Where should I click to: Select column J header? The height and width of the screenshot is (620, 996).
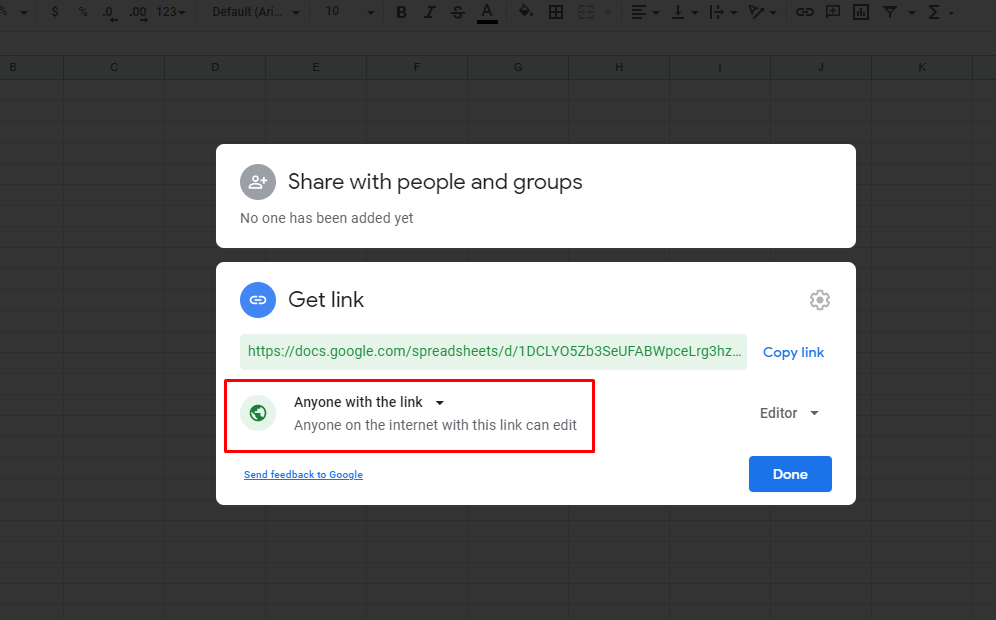(821, 67)
